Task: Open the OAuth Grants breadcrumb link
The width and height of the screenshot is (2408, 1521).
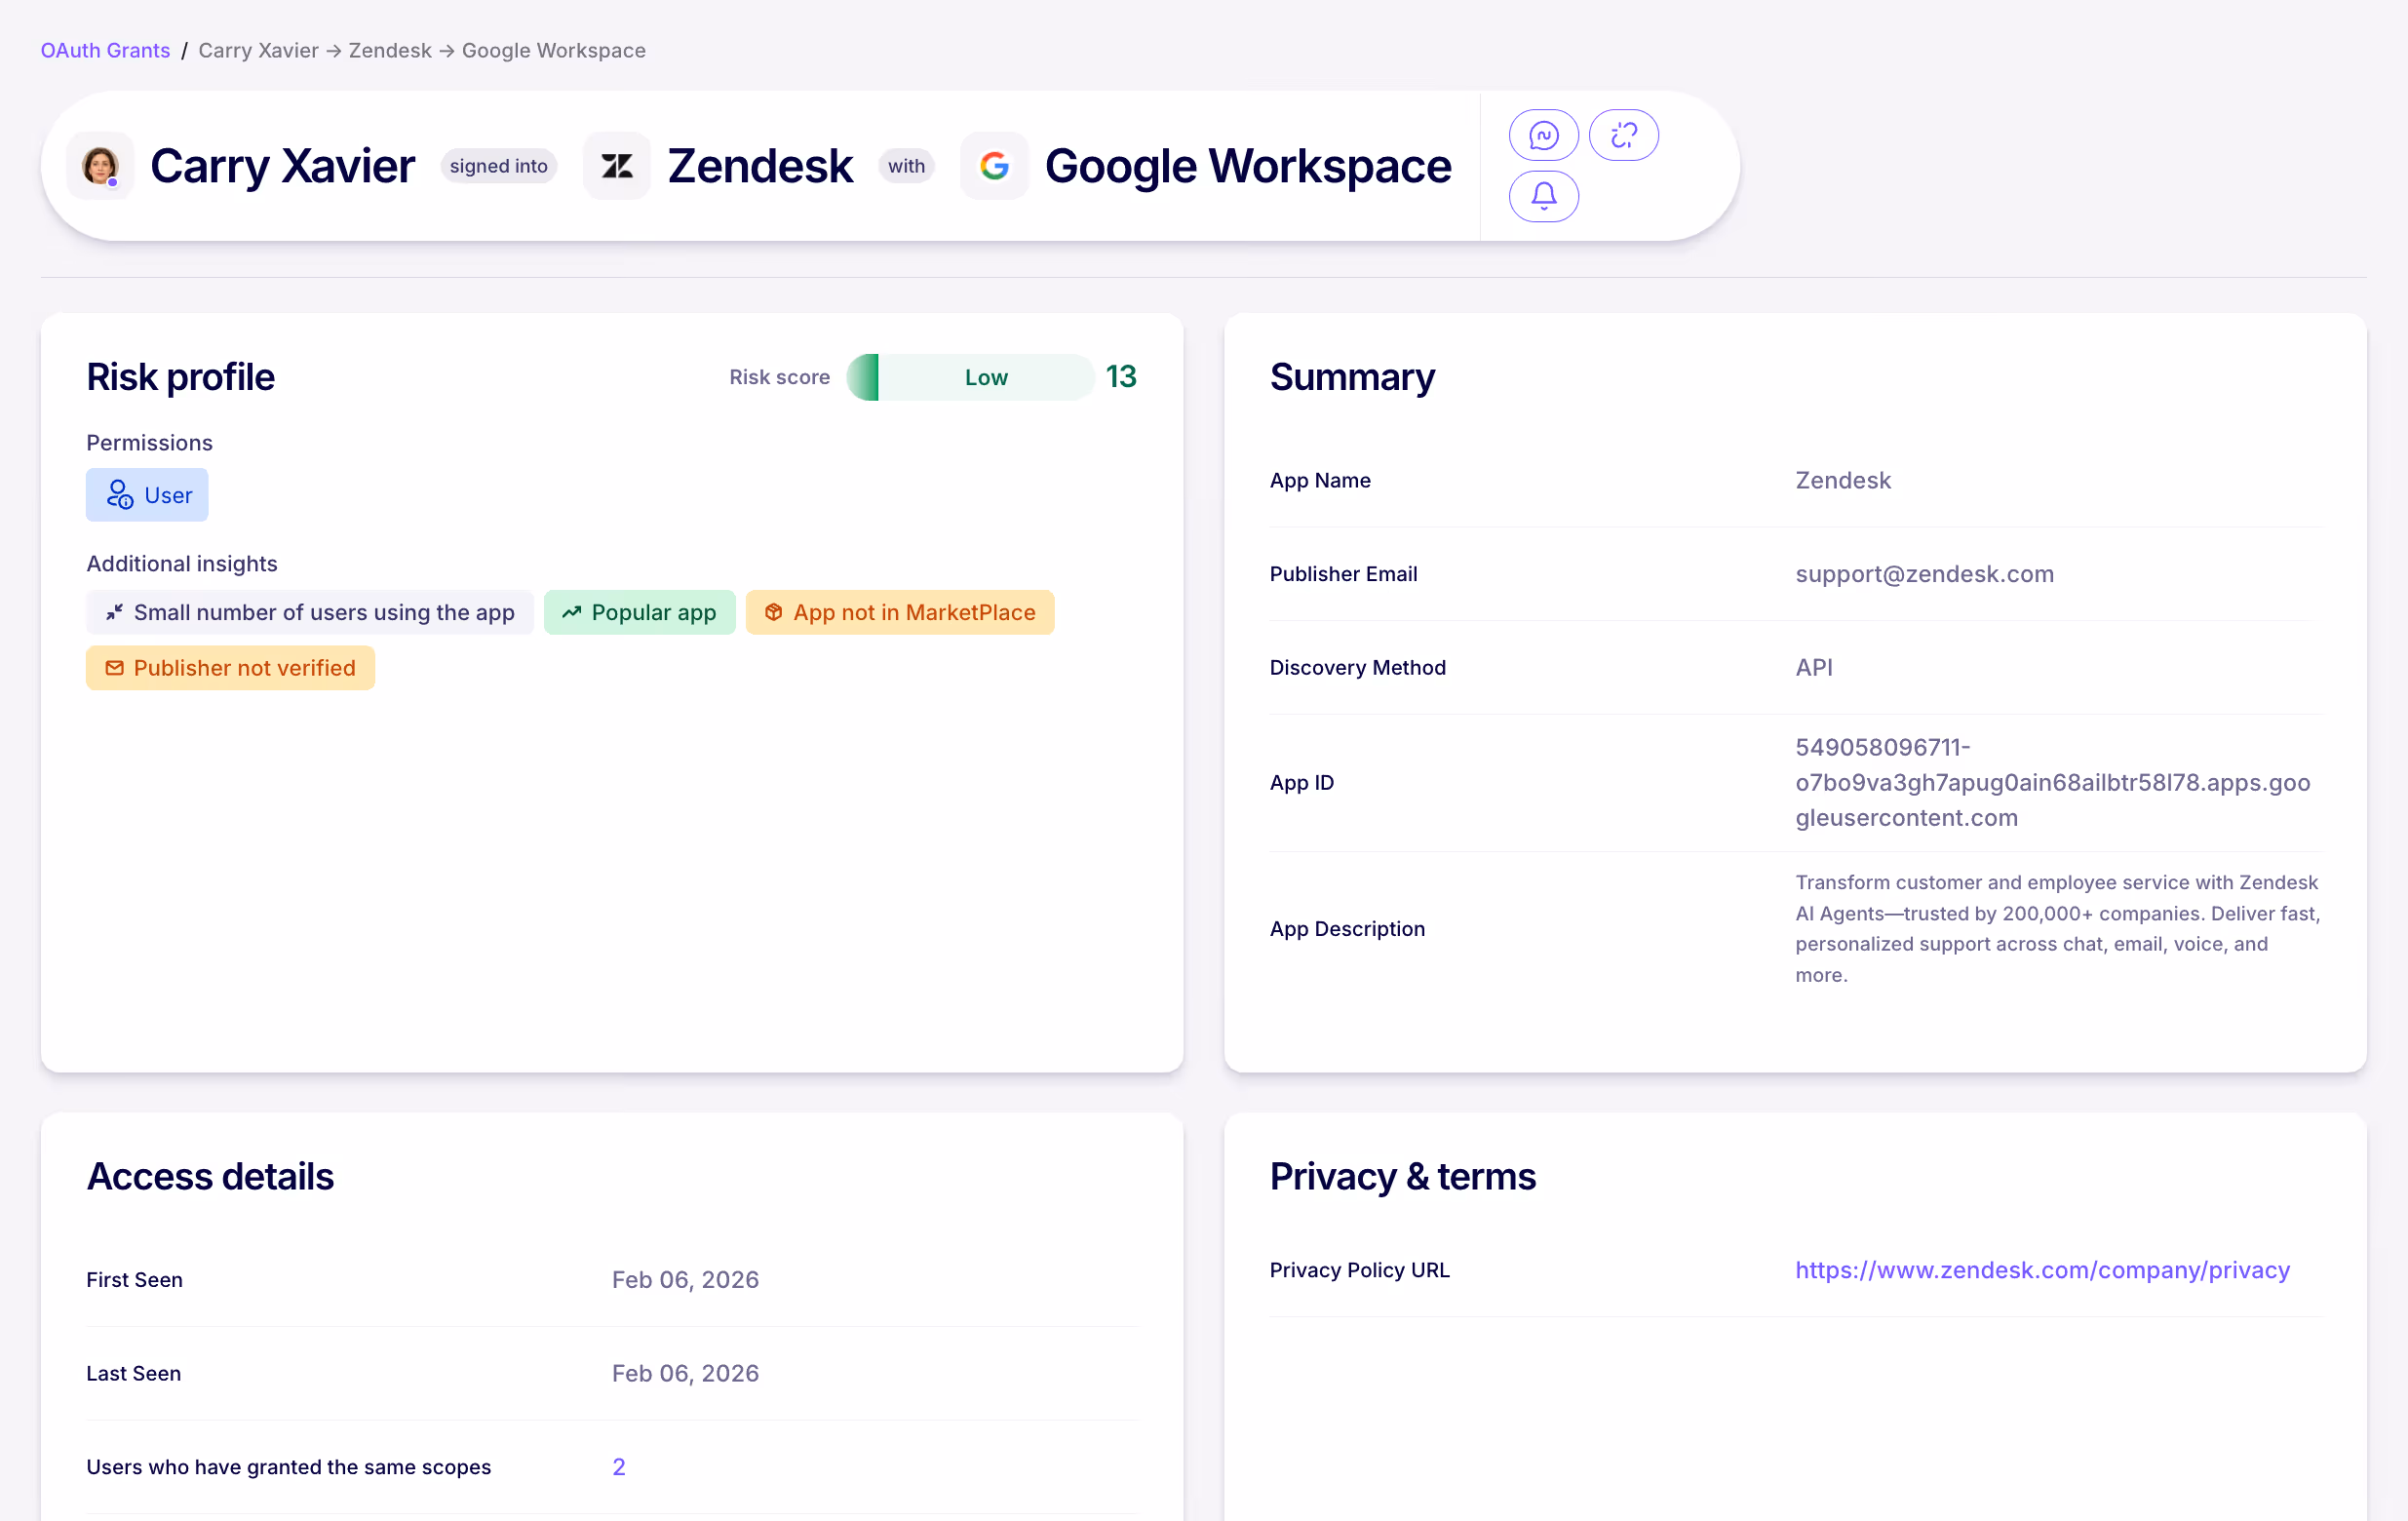Action: (105, 50)
